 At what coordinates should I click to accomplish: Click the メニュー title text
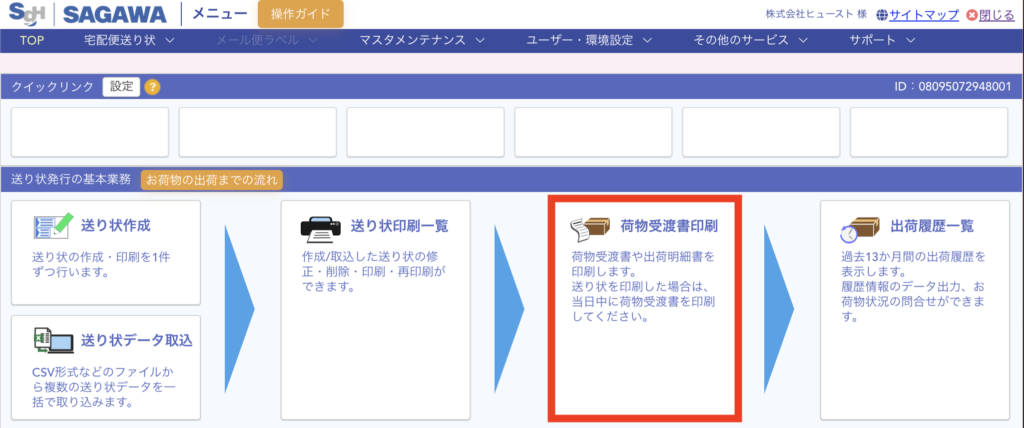[219, 14]
